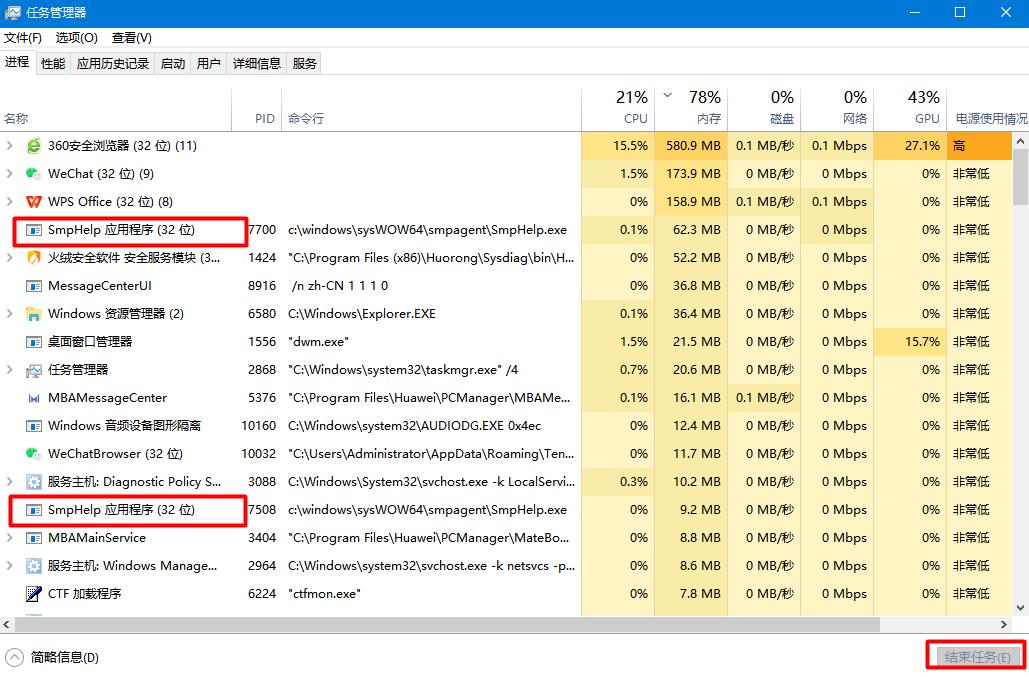Switch to the 性能 tab
The height and width of the screenshot is (677, 1029).
(x=53, y=64)
